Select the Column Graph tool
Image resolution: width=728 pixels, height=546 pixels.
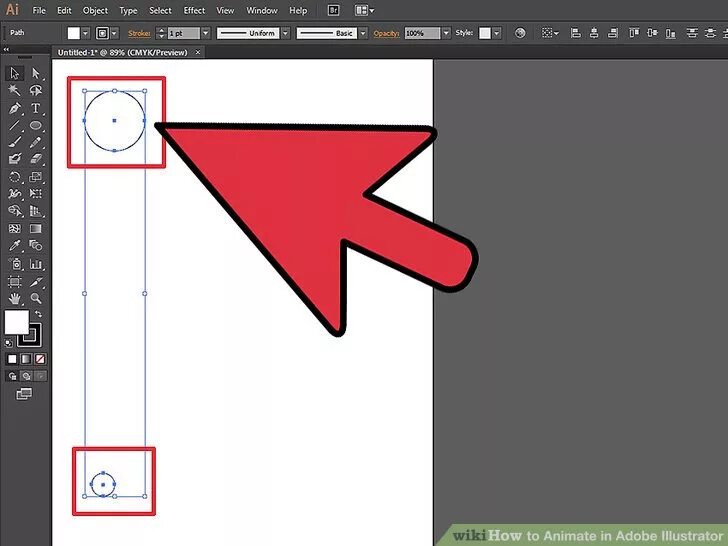click(35, 264)
